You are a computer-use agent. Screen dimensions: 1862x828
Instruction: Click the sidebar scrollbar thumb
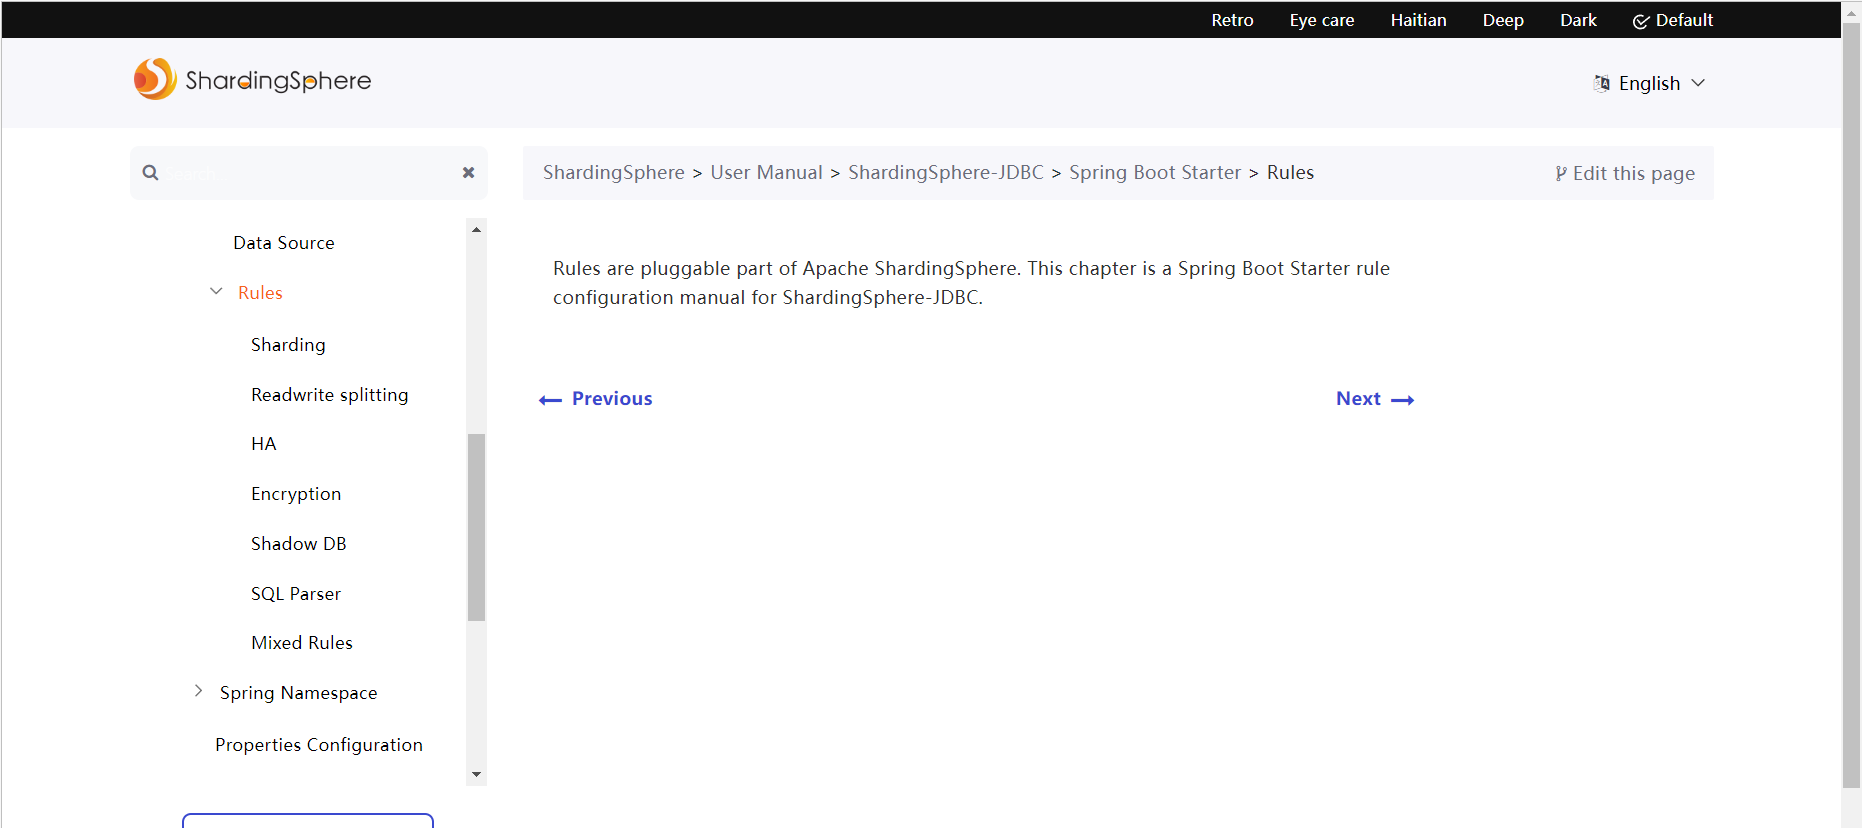click(476, 527)
